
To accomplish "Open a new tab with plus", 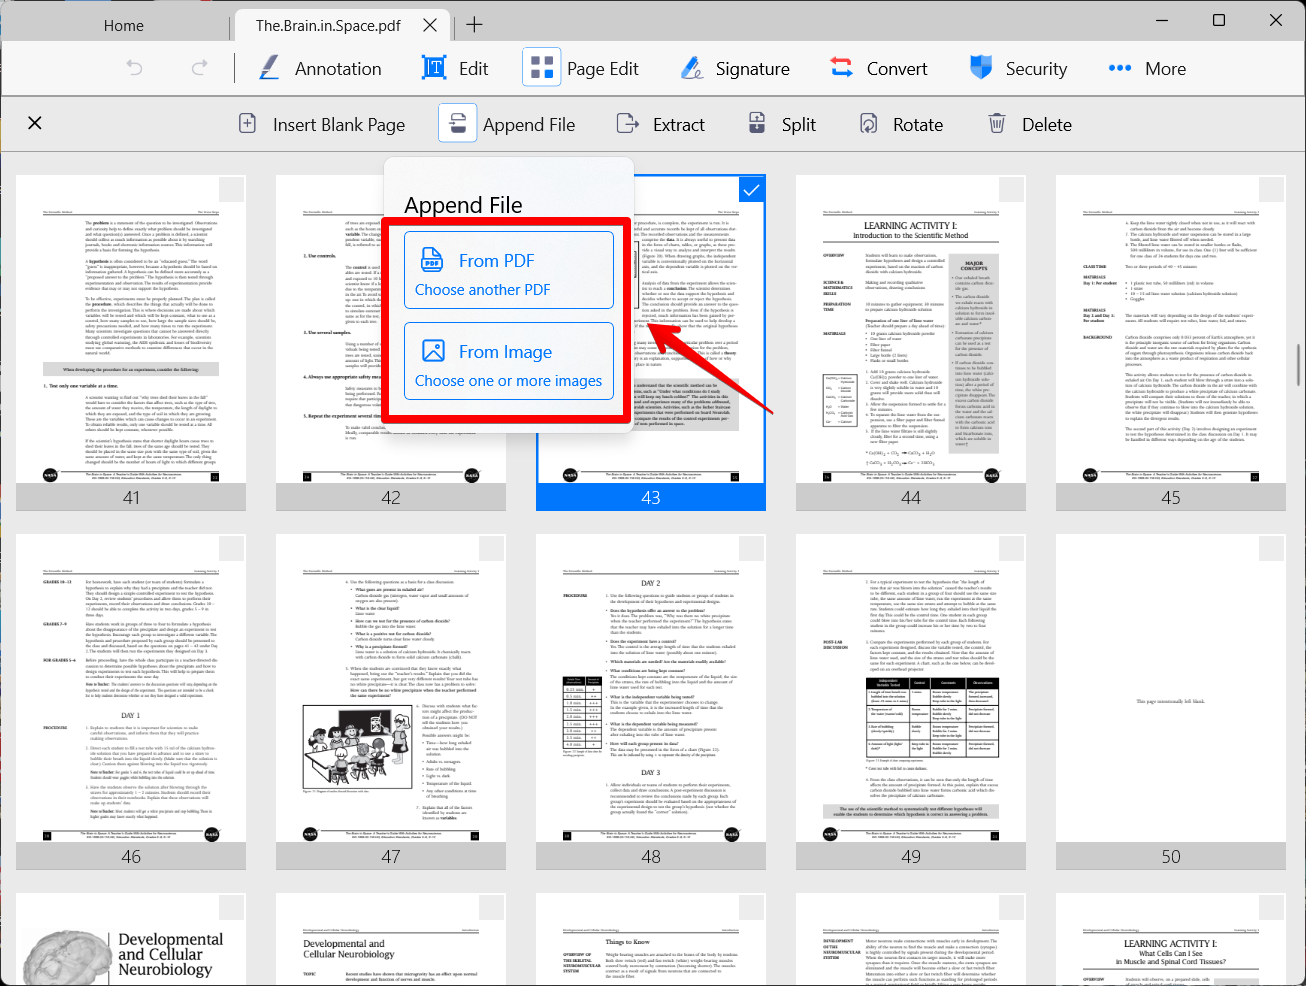I will (474, 25).
